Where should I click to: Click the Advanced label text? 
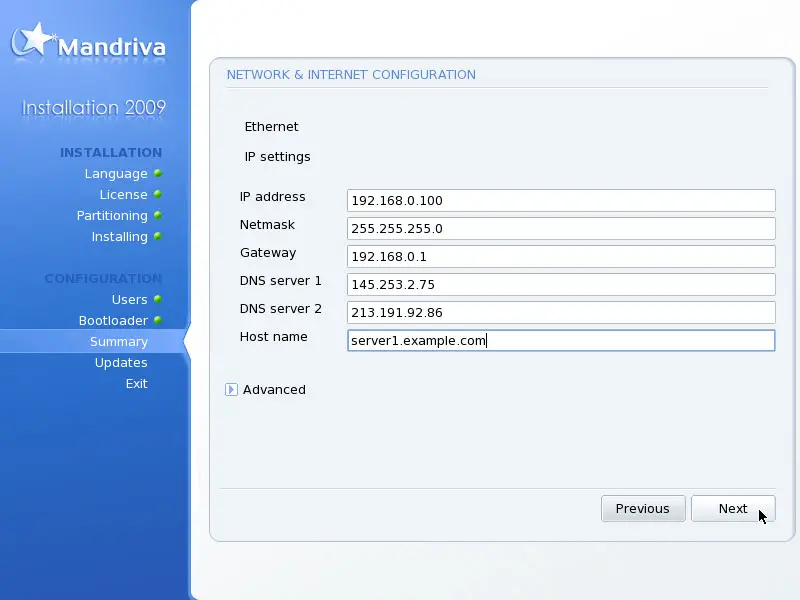pyautogui.click(x=274, y=390)
